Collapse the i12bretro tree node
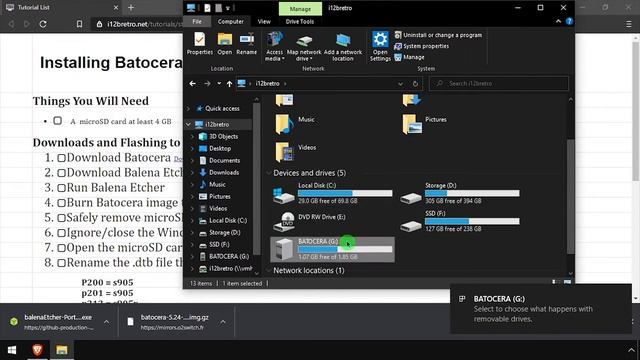 [x=188, y=124]
